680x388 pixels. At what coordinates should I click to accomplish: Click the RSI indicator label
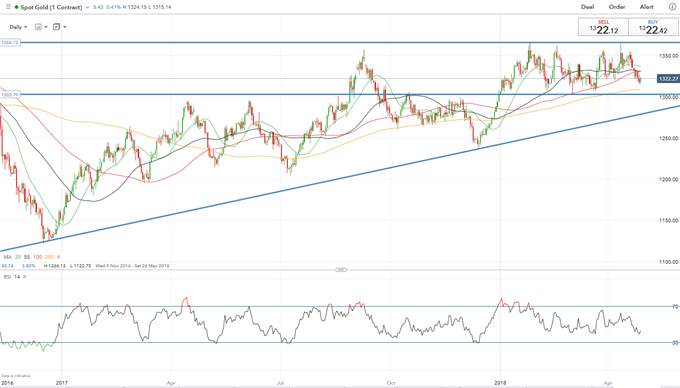coord(7,277)
